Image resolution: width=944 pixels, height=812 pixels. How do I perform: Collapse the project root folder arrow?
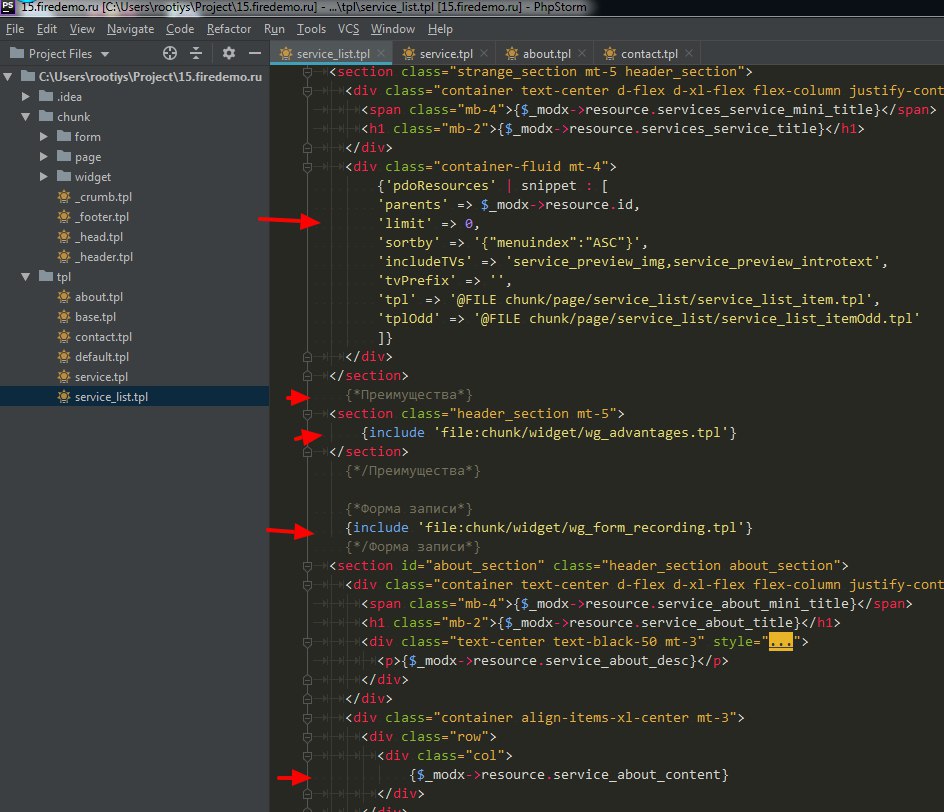pyautogui.click(x=8, y=76)
